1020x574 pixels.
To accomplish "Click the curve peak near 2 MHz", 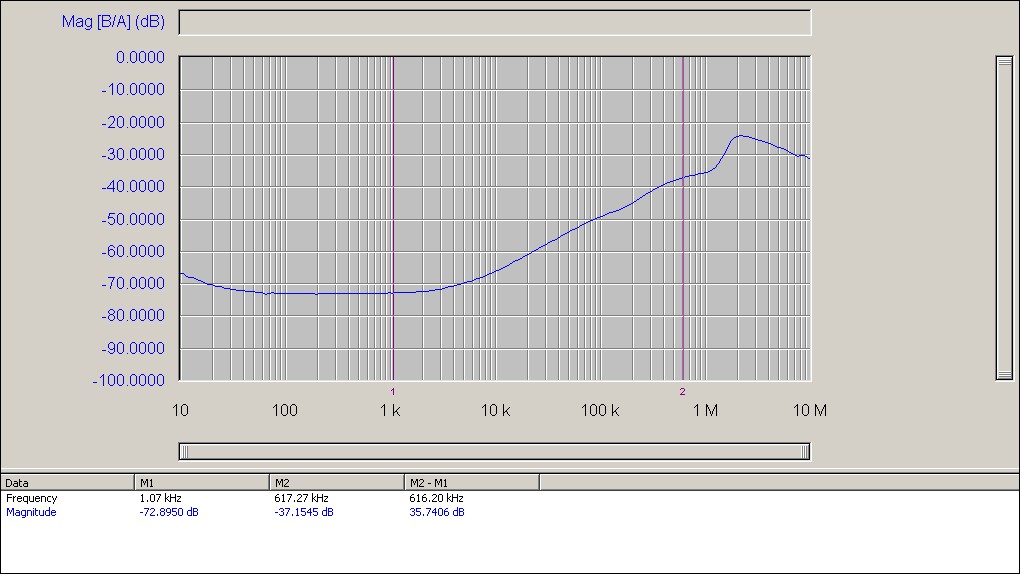I will (x=740, y=135).
